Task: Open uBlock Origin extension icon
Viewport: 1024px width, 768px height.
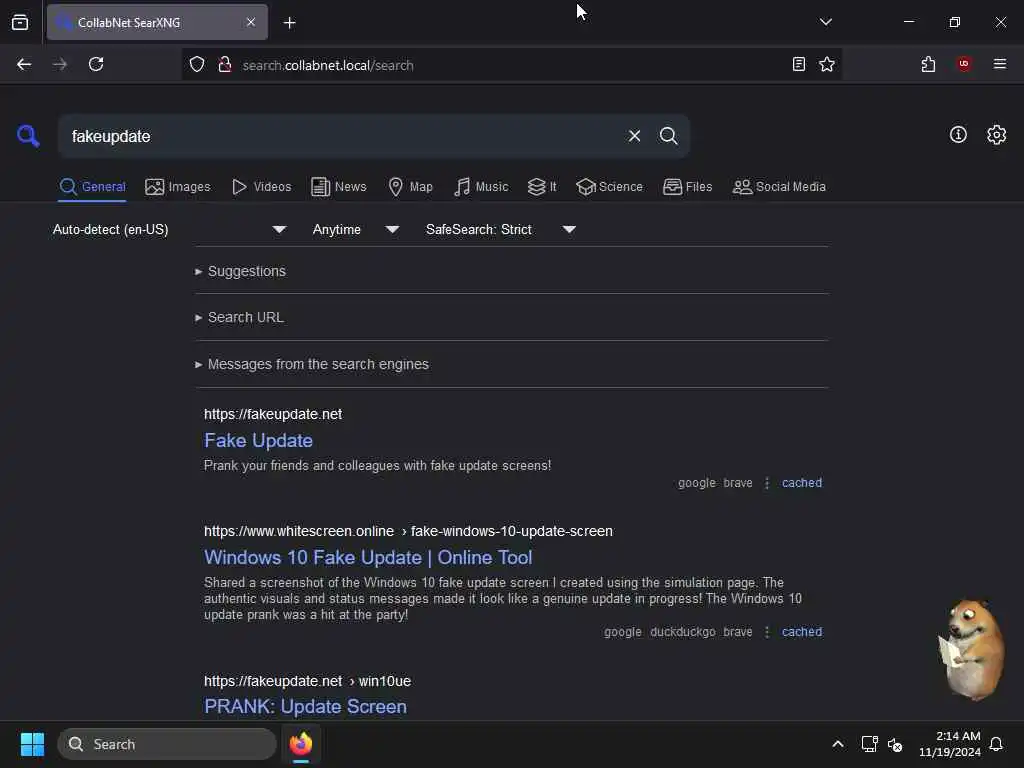Action: point(963,63)
